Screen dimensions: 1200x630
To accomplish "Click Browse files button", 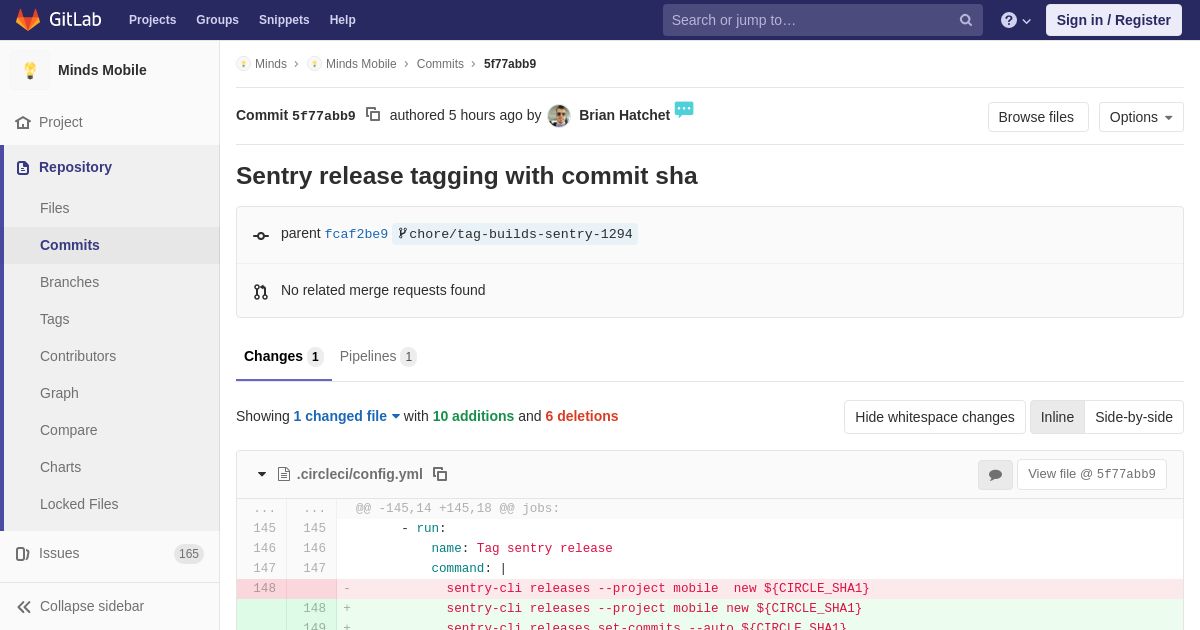I will click(x=1038, y=117).
